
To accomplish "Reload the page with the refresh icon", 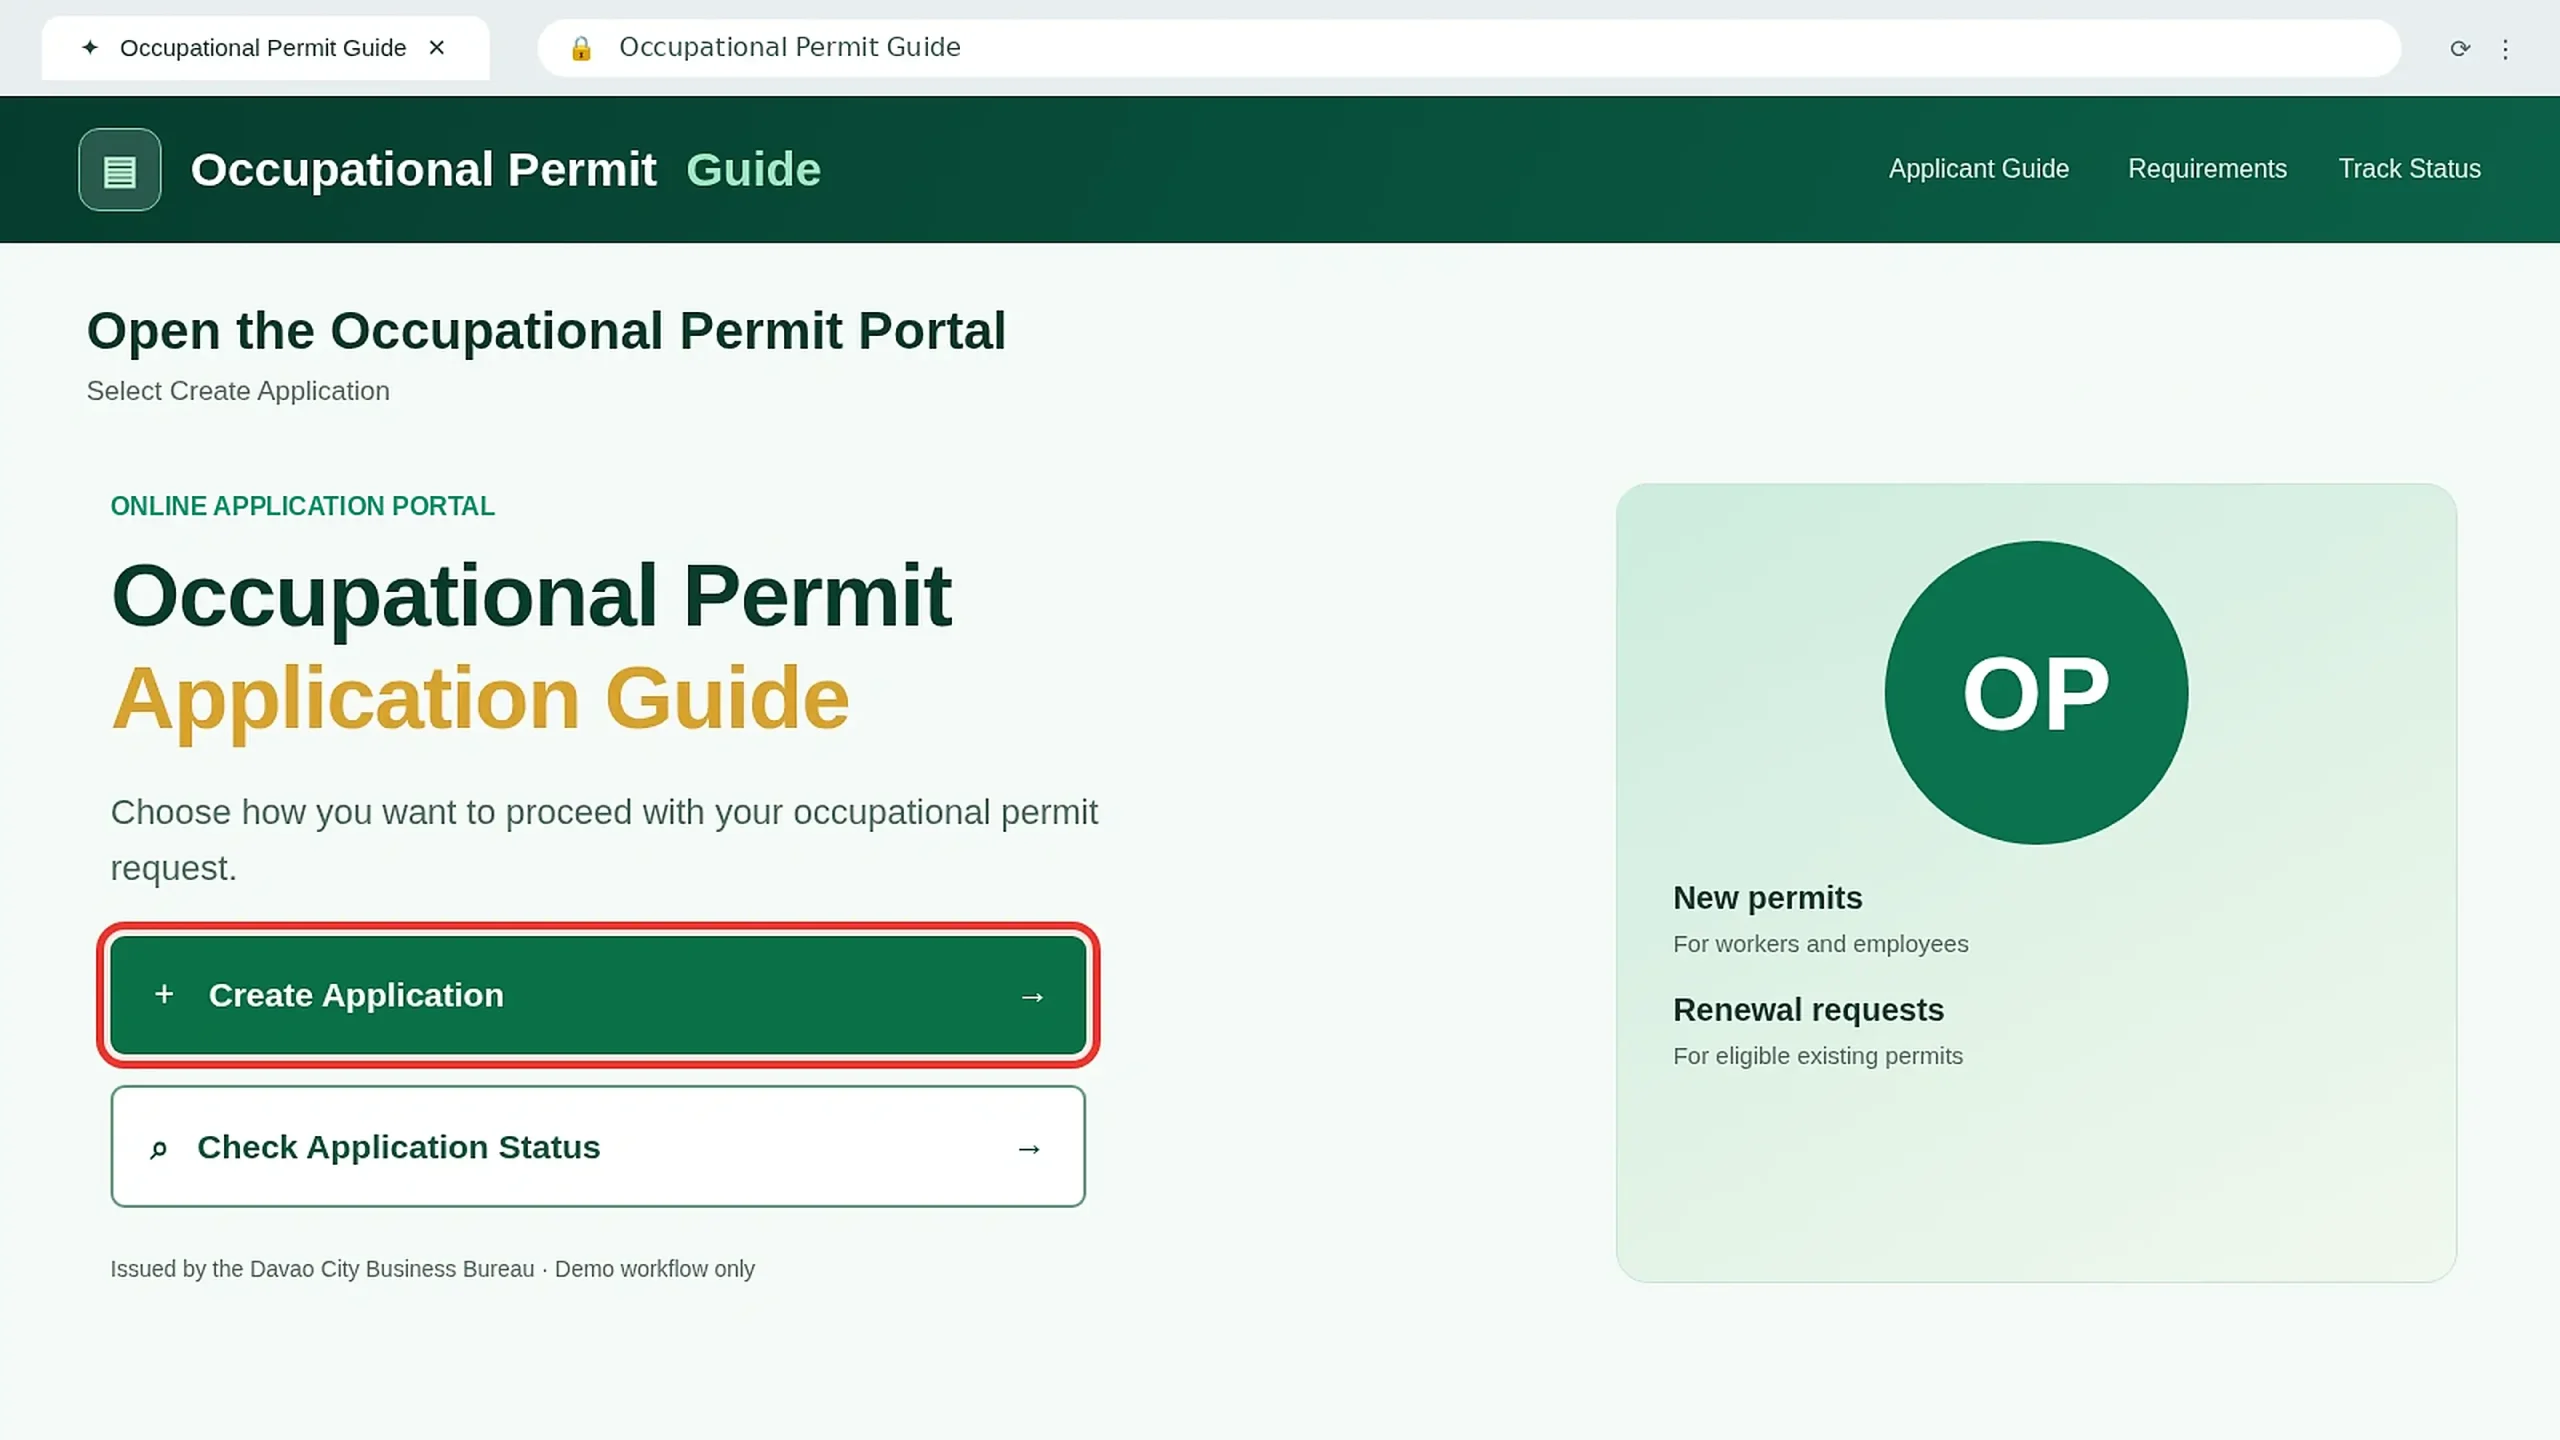I will 2460,48.
